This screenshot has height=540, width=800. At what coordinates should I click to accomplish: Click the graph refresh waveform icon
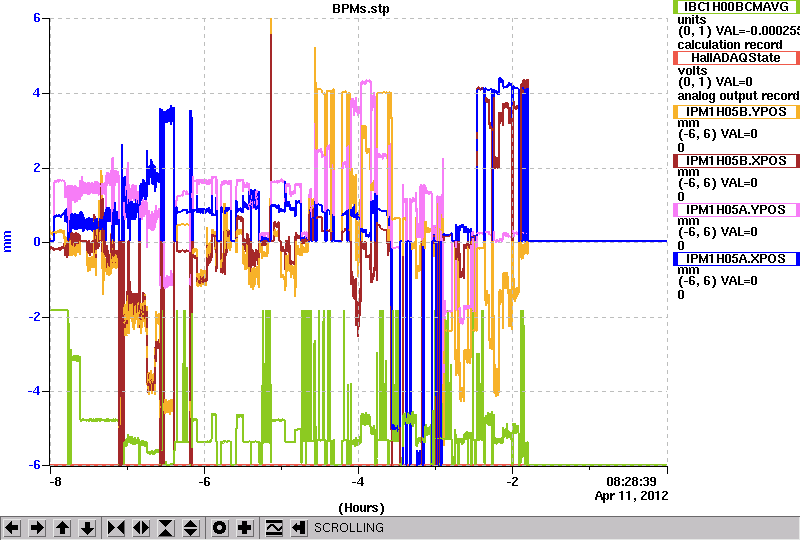coord(274,528)
